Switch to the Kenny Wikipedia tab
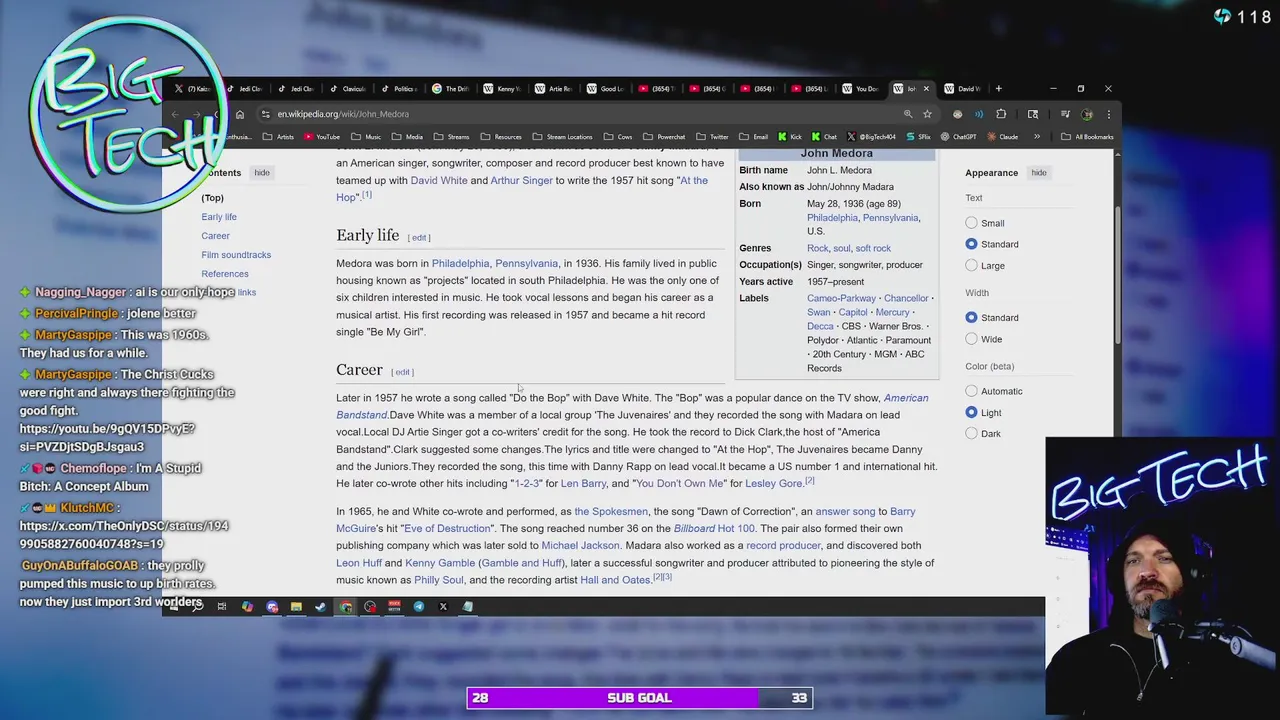The height and width of the screenshot is (720, 1280). click(x=502, y=89)
